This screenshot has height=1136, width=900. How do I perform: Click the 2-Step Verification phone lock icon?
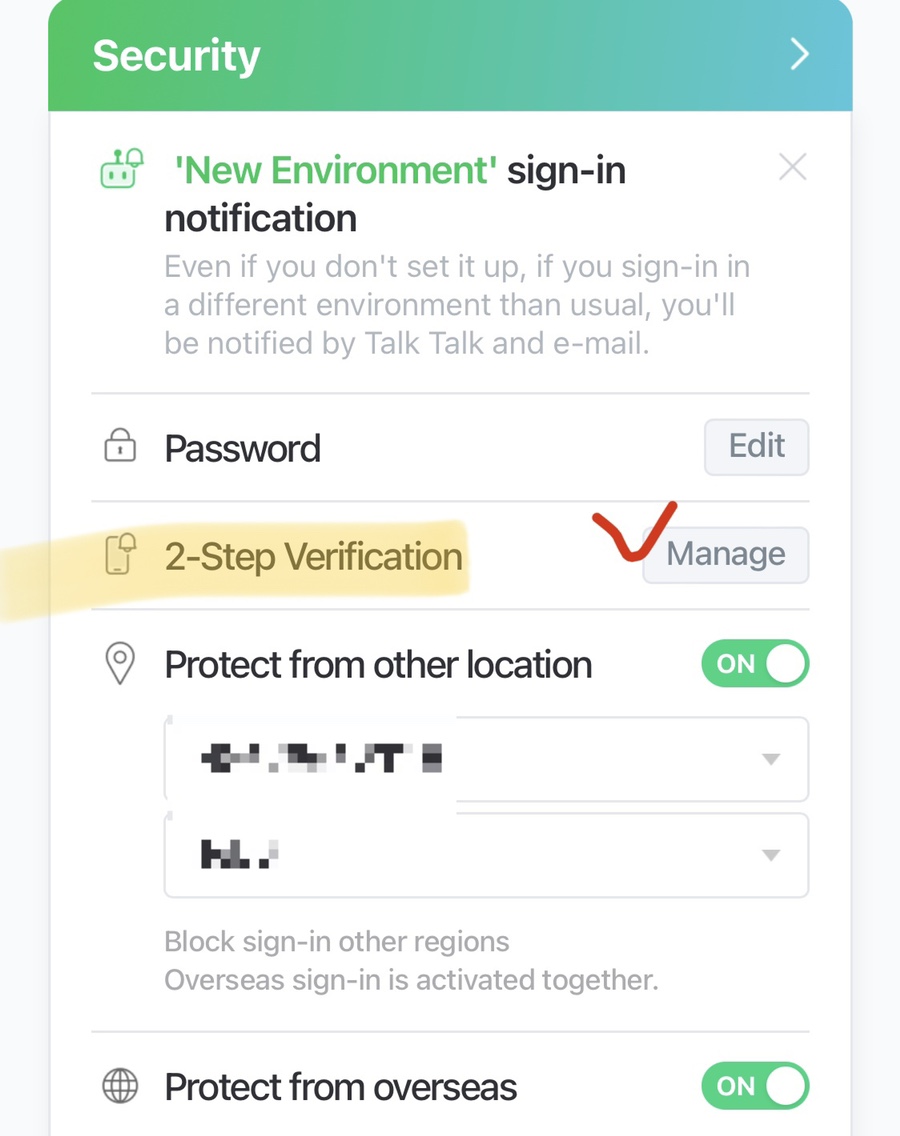point(120,554)
